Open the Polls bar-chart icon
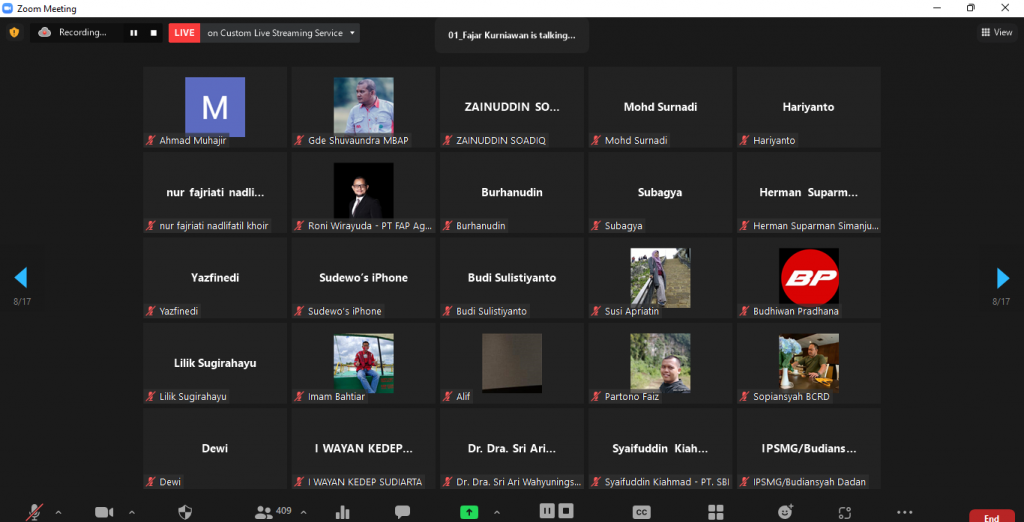The width and height of the screenshot is (1024, 522). click(343, 512)
